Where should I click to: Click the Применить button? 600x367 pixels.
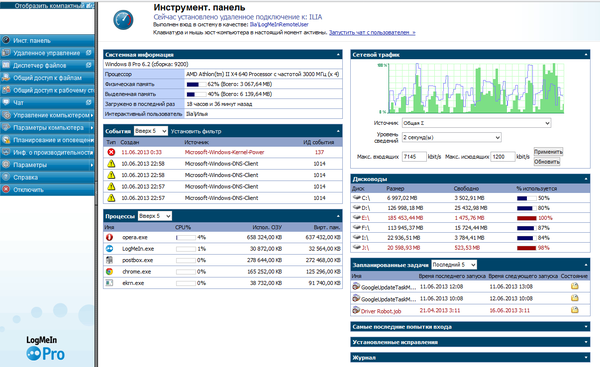pyautogui.click(x=548, y=152)
